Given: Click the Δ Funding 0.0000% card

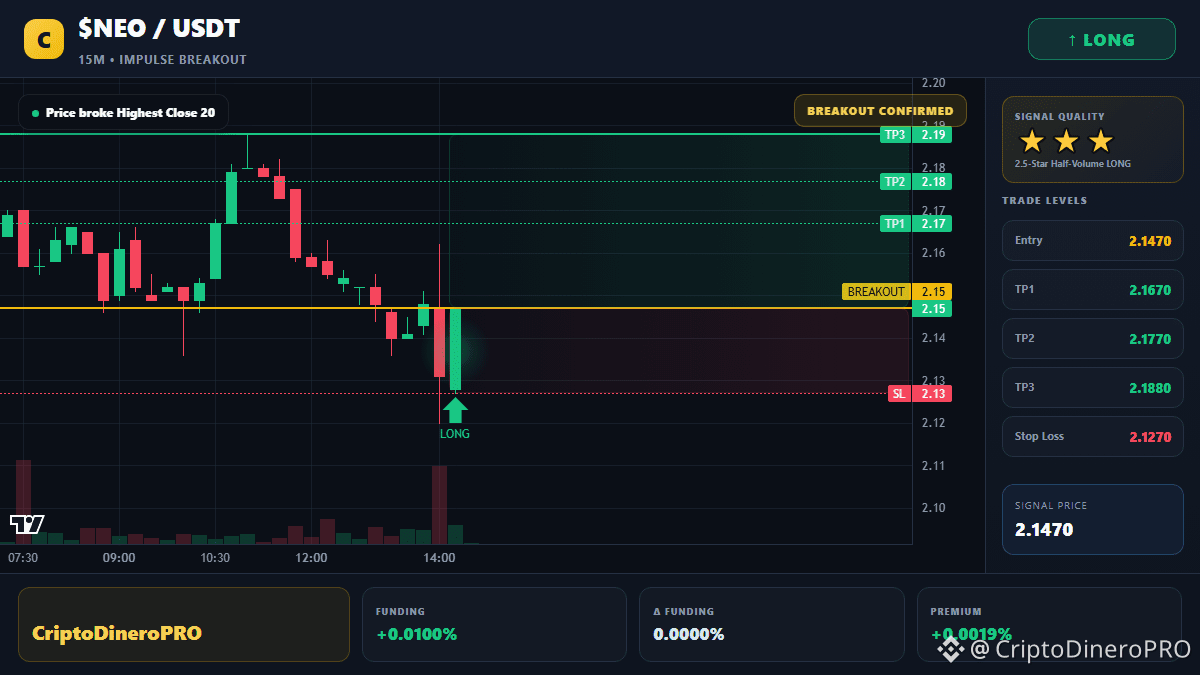Looking at the screenshot, I should coord(771,624).
